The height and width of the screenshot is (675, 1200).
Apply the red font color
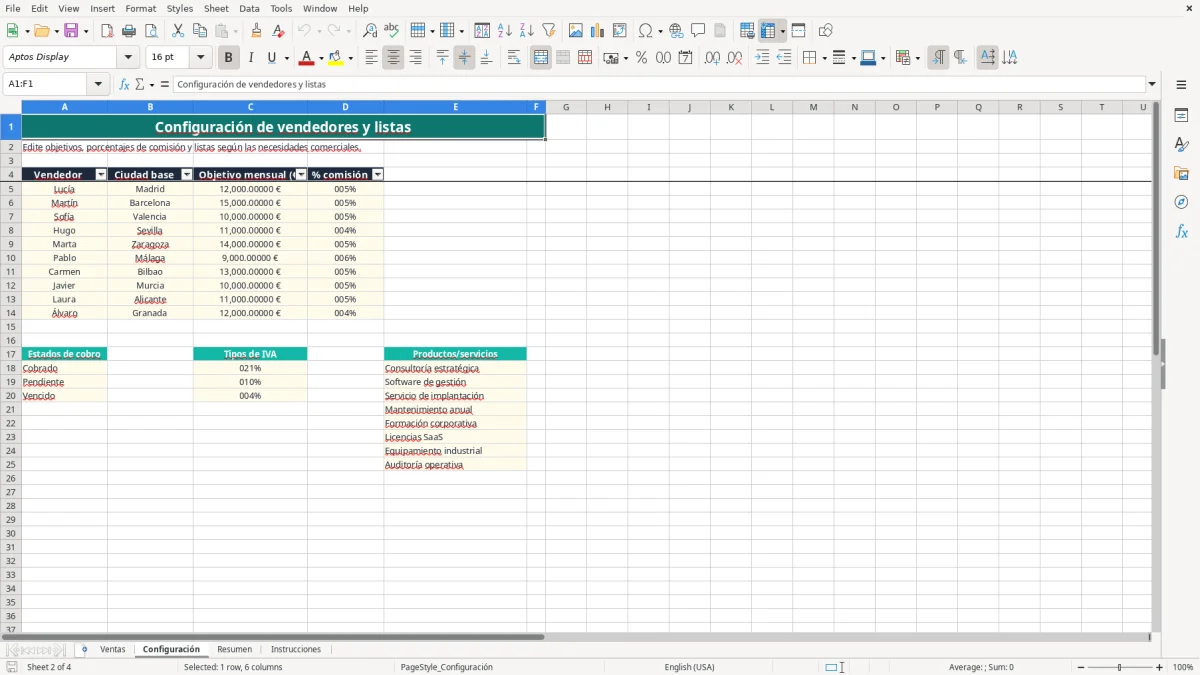click(x=306, y=58)
